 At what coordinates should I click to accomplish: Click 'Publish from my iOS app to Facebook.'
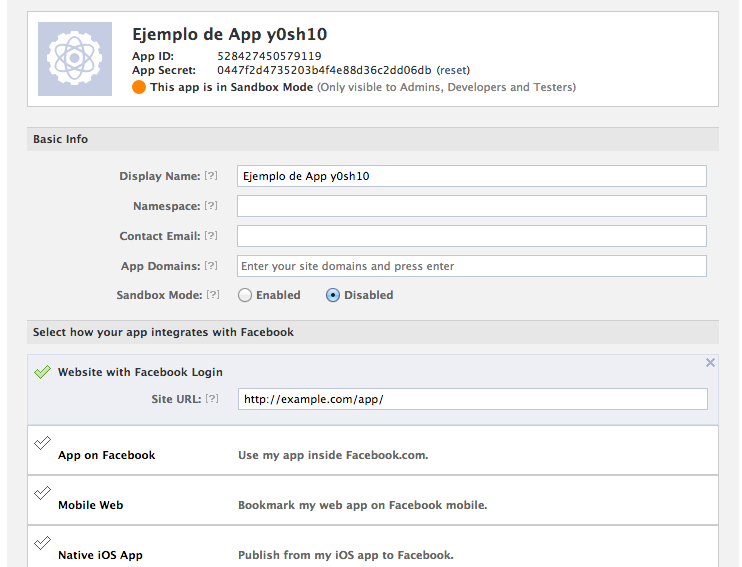345,555
